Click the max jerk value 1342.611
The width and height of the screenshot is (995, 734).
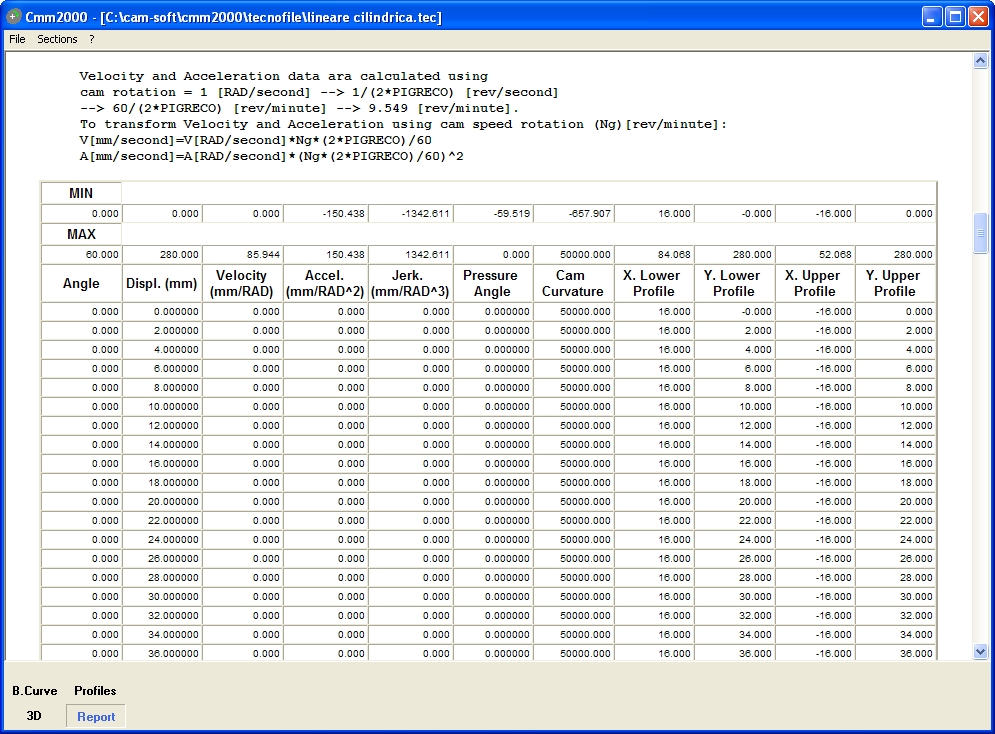point(411,254)
